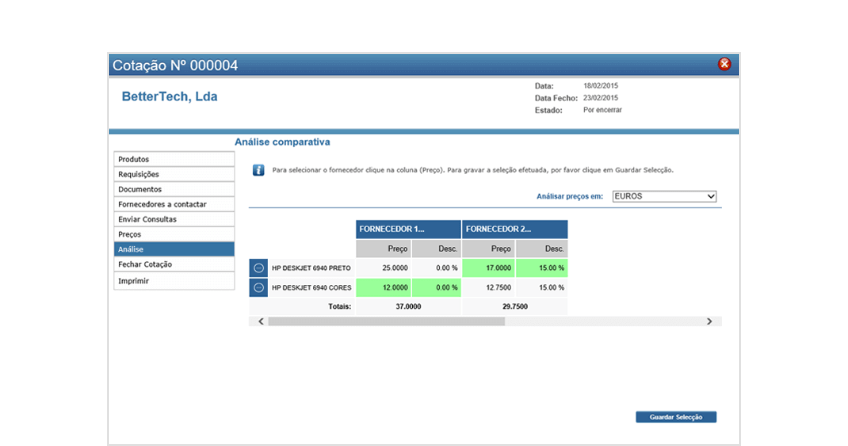This screenshot has height=446, width=848.
Task: Click the HP DESKJET 6940 PRETO product name
Action: (311, 268)
